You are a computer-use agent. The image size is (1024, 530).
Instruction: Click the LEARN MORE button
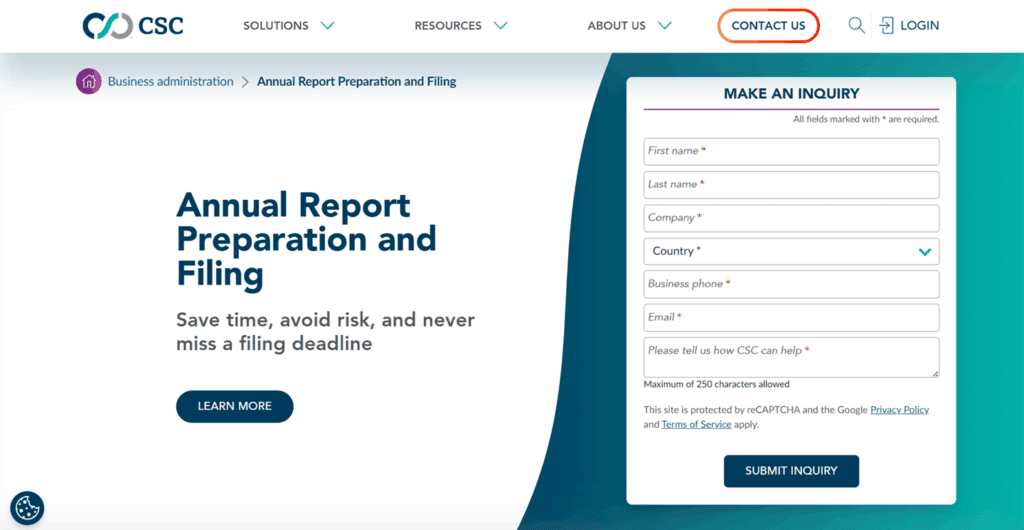[234, 406]
